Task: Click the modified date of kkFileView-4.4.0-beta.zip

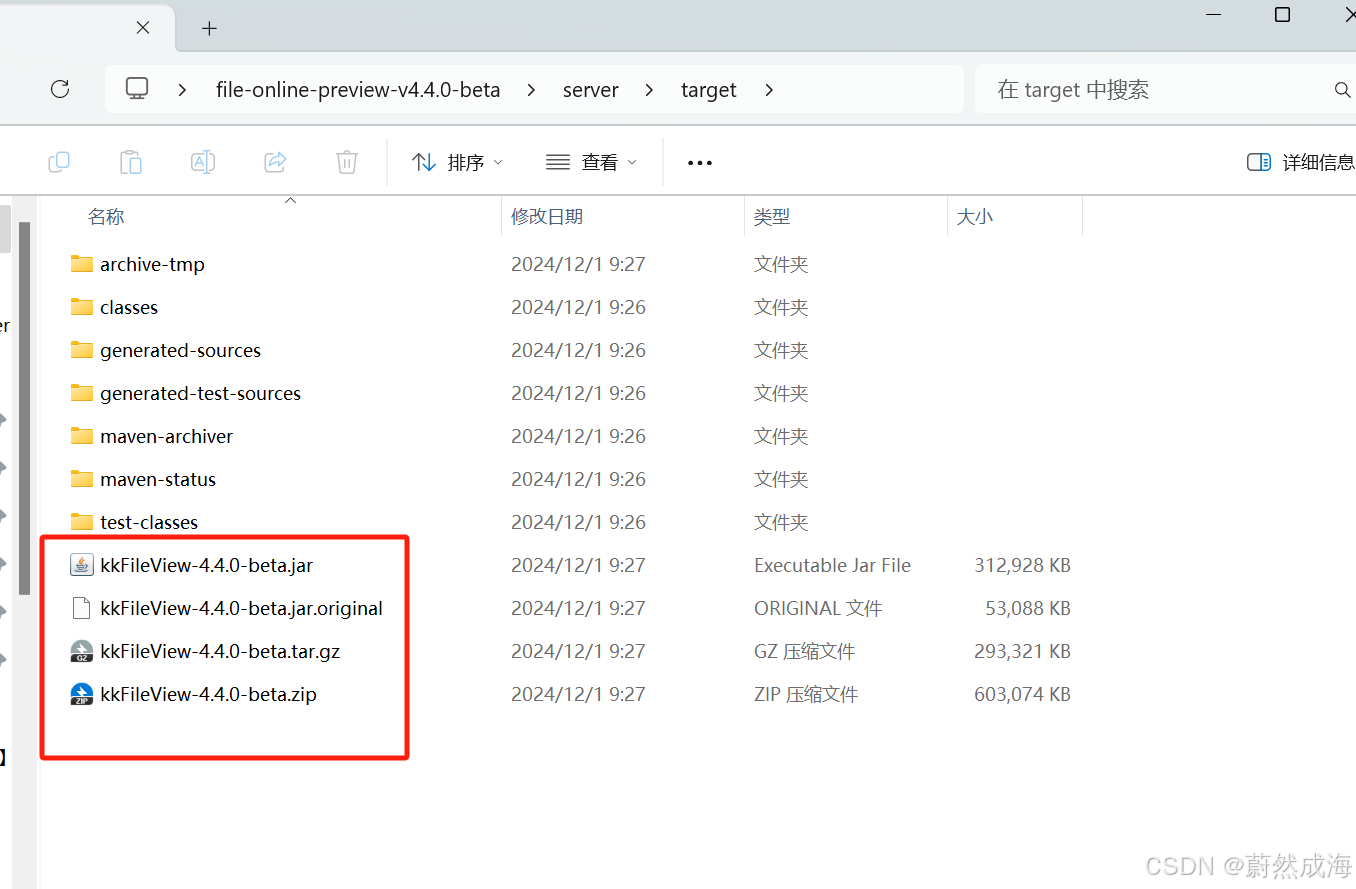Action: 578,694
